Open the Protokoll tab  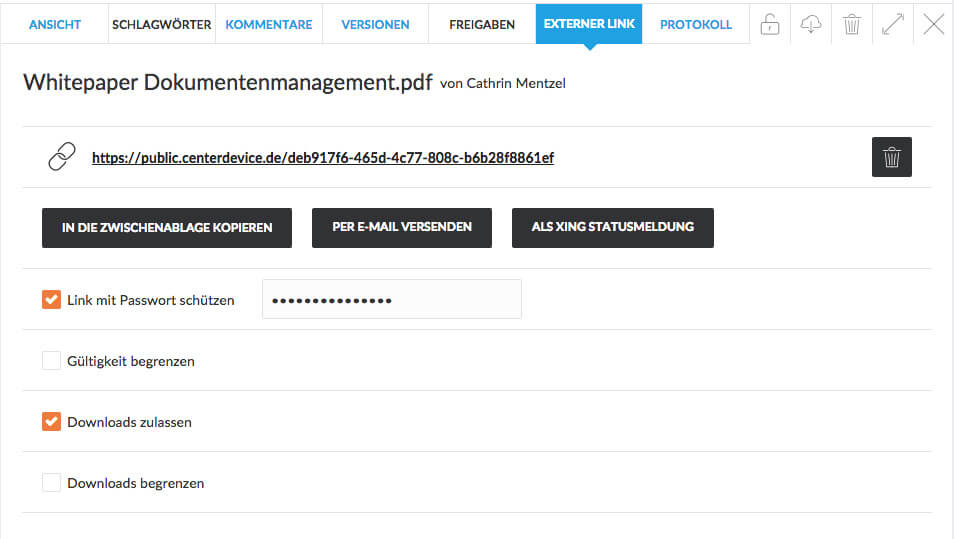696,24
